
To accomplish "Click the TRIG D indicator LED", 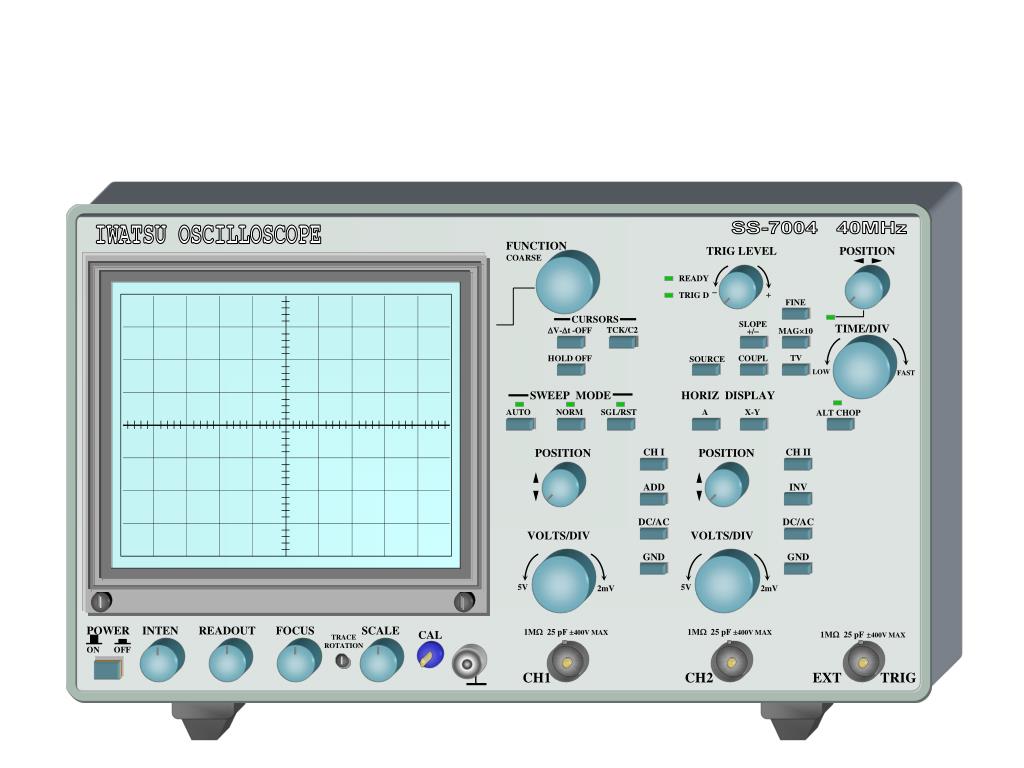I will pyautogui.click(x=669, y=295).
